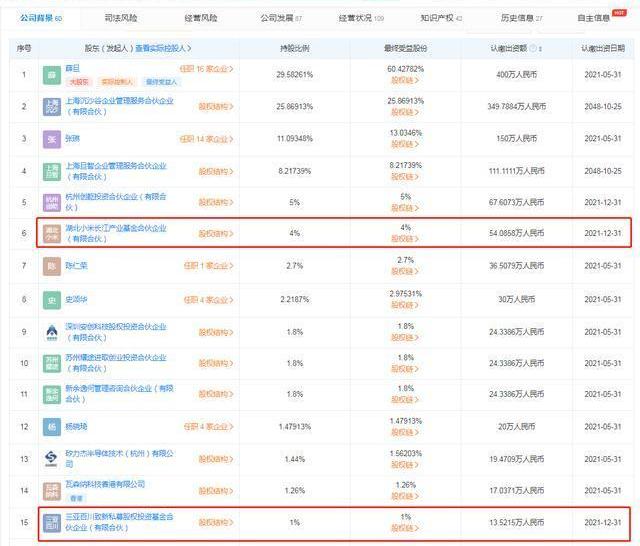Follow the 查看实际控股人 link in header
Image resolution: width=640 pixels, height=546 pixels.
pos(163,48)
